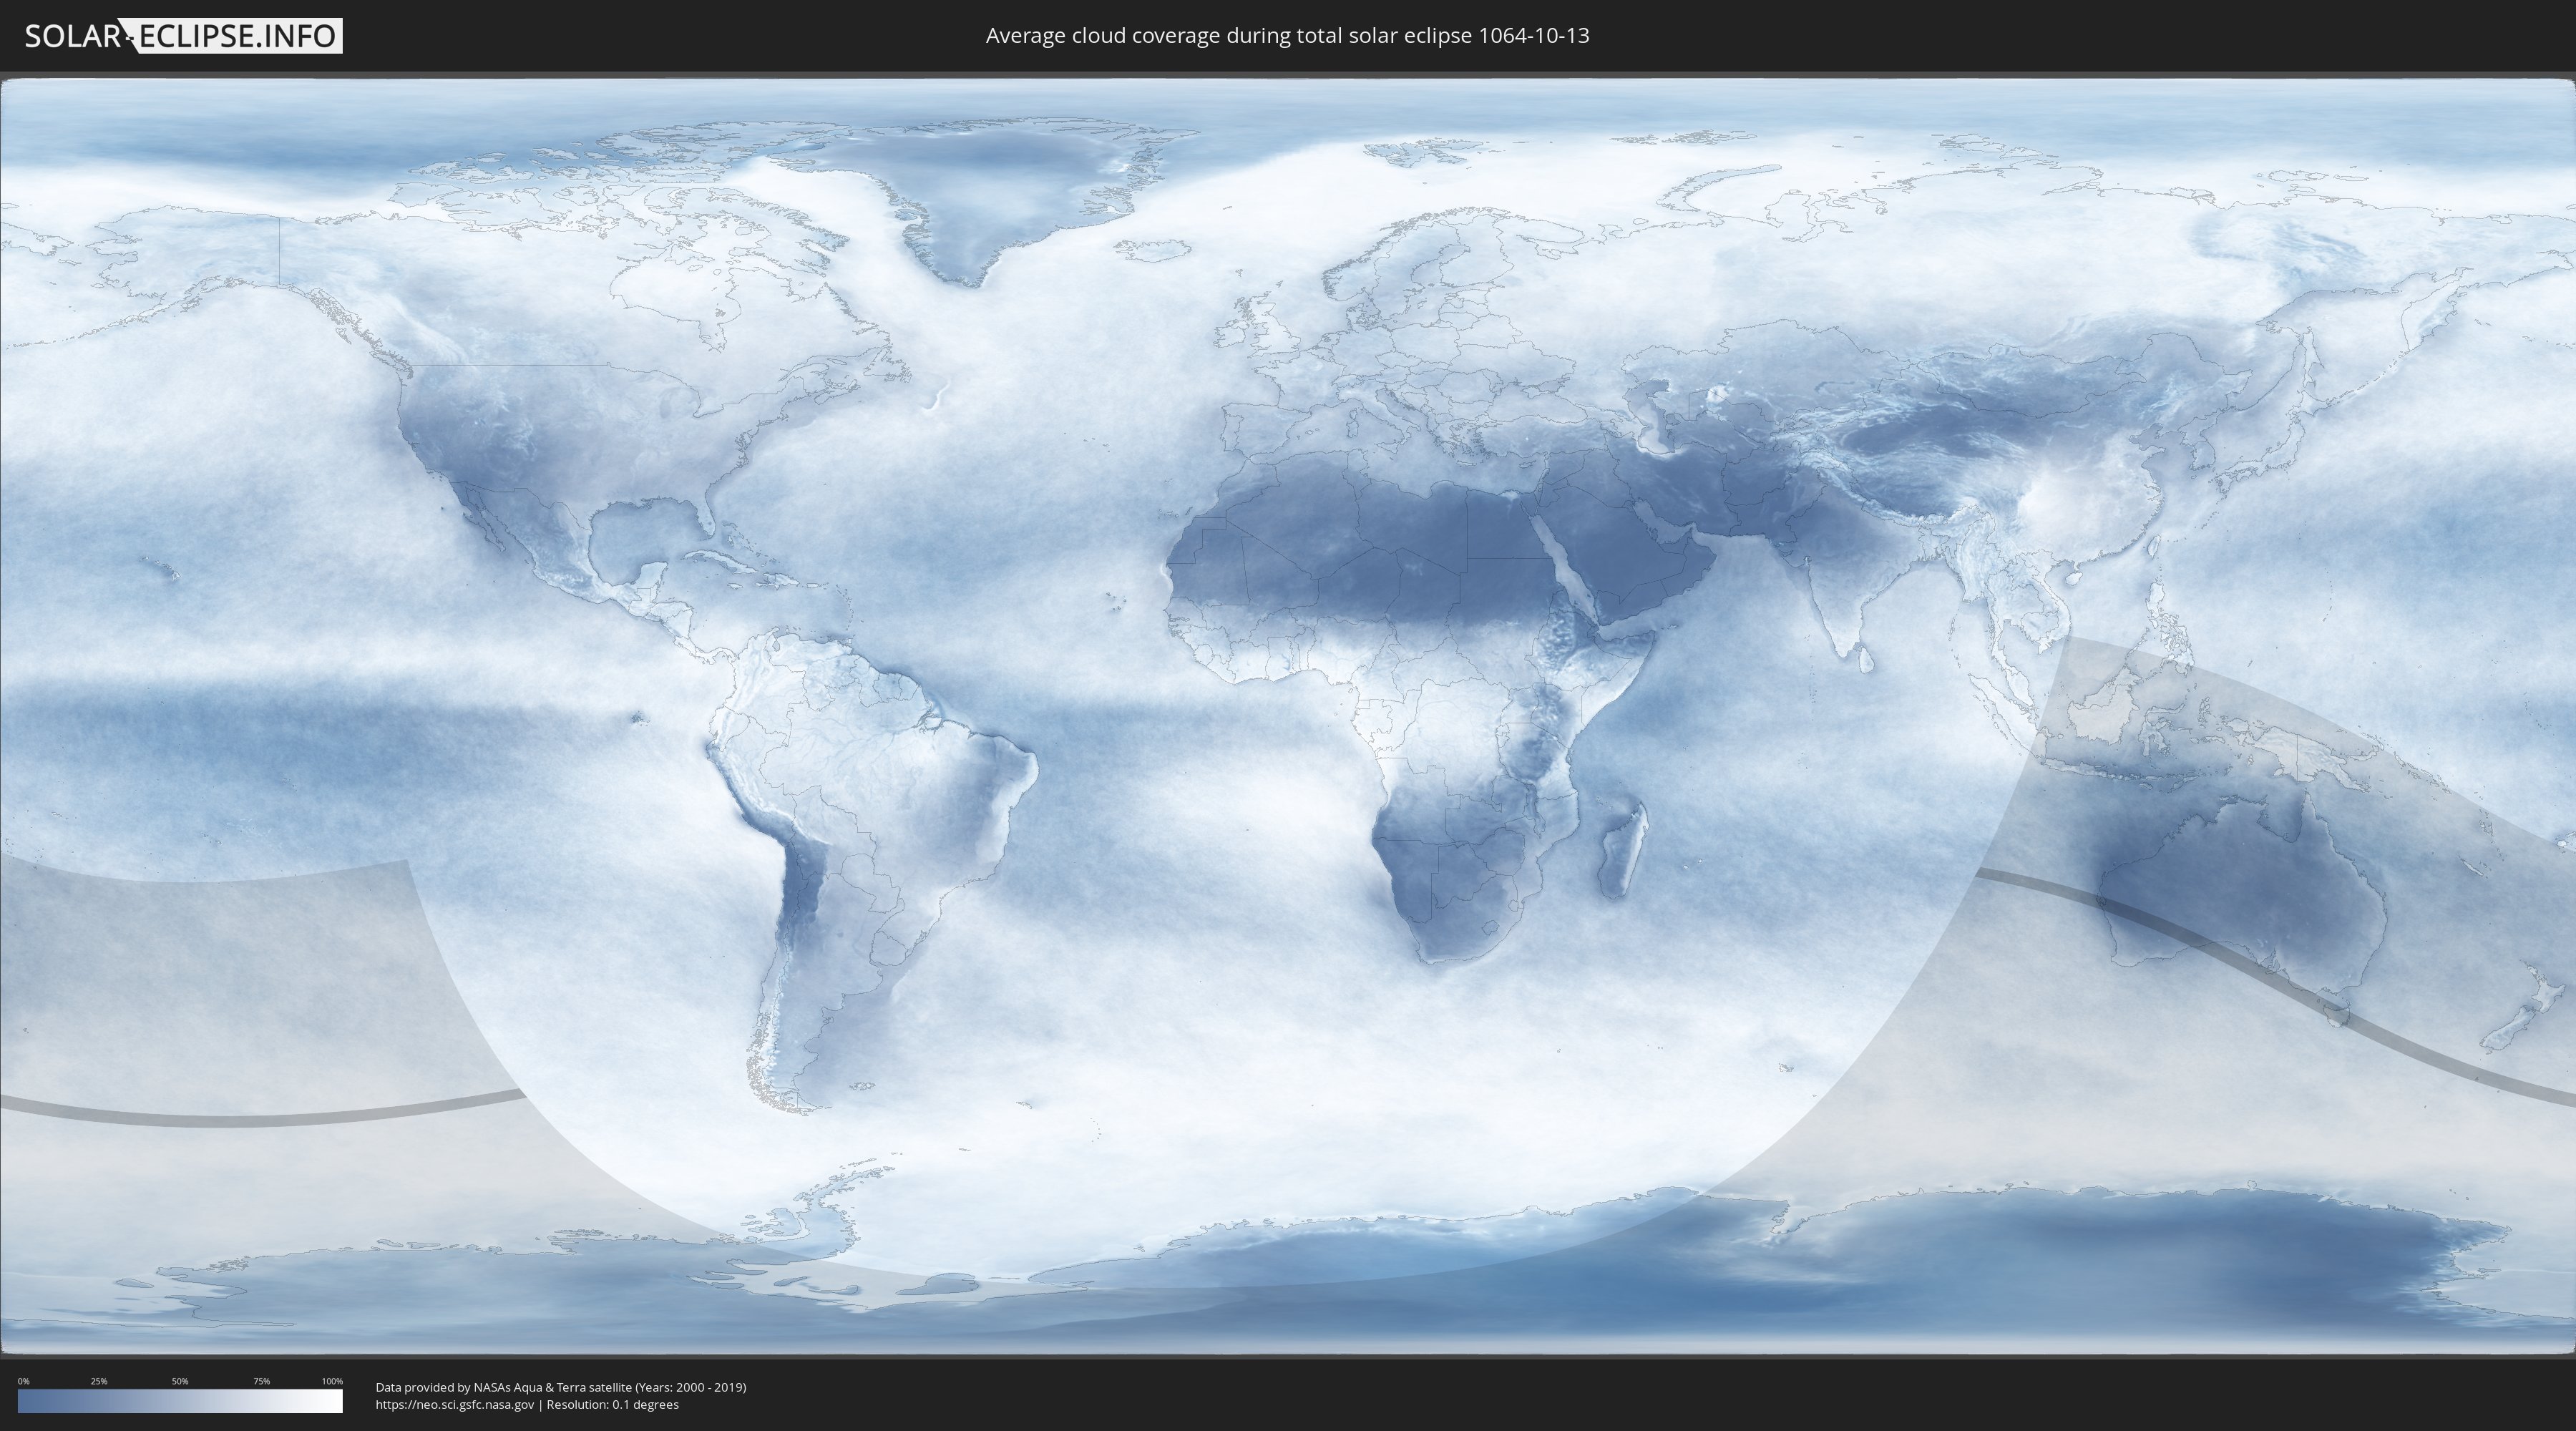
Task: Click the SOLAR-ECLIPSE.INFO logo
Action: click(x=183, y=36)
